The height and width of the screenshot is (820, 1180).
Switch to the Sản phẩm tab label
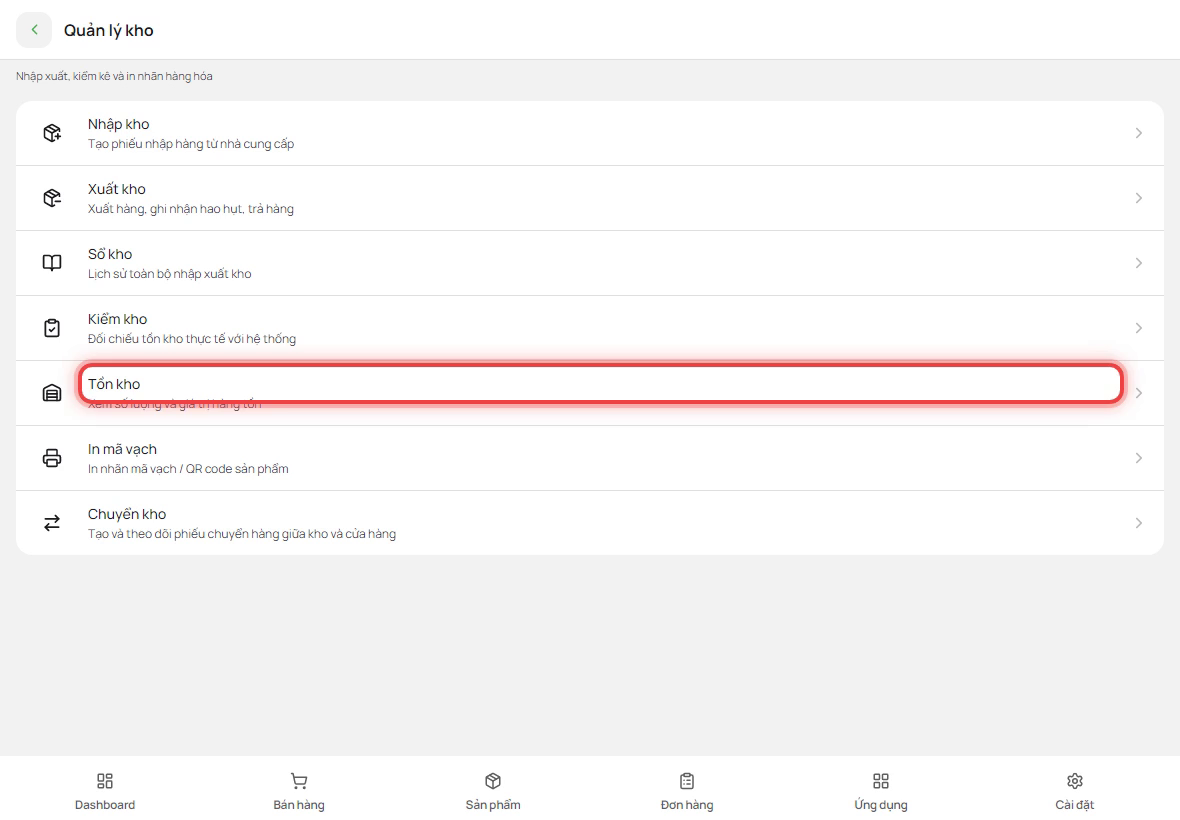click(x=493, y=805)
